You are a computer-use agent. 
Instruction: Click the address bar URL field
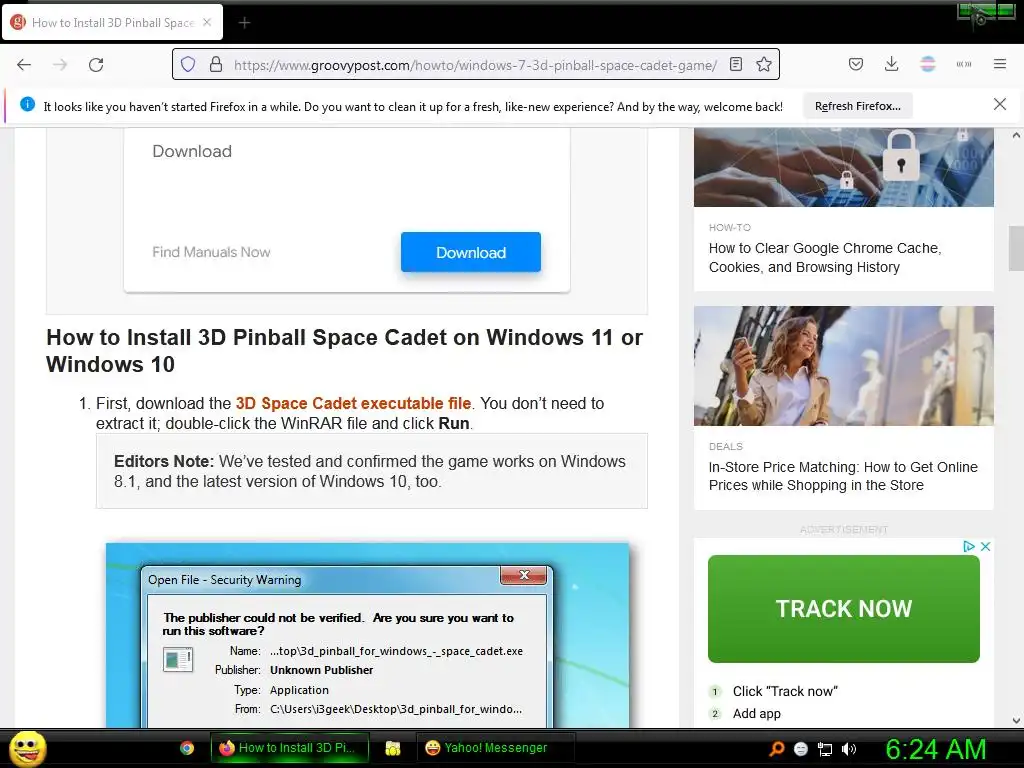475,65
